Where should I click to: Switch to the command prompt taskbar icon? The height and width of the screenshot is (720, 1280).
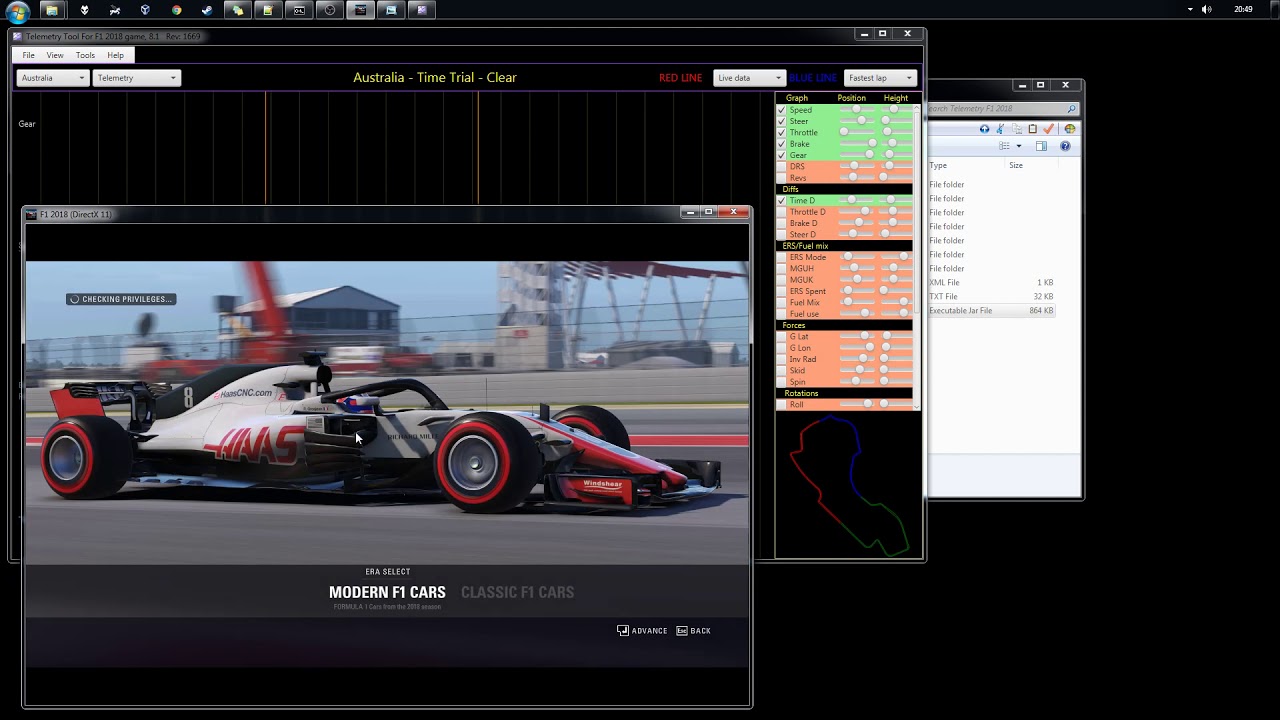pyautogui.click(x=299, y=10)
